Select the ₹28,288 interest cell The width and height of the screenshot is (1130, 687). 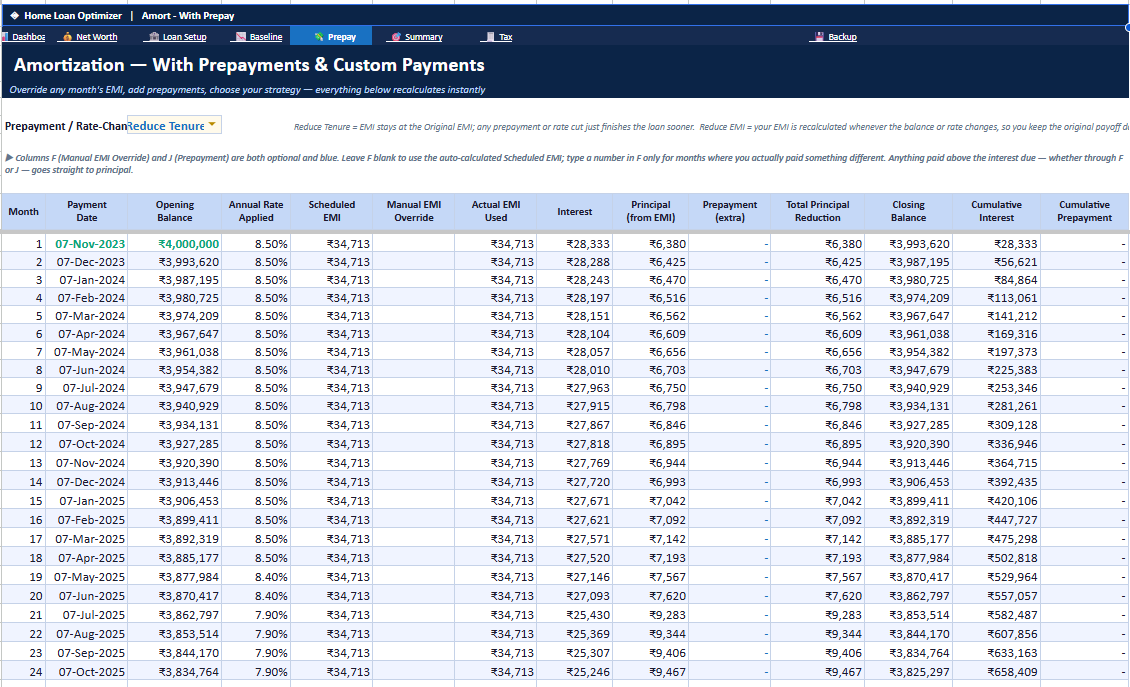(574, 262)
